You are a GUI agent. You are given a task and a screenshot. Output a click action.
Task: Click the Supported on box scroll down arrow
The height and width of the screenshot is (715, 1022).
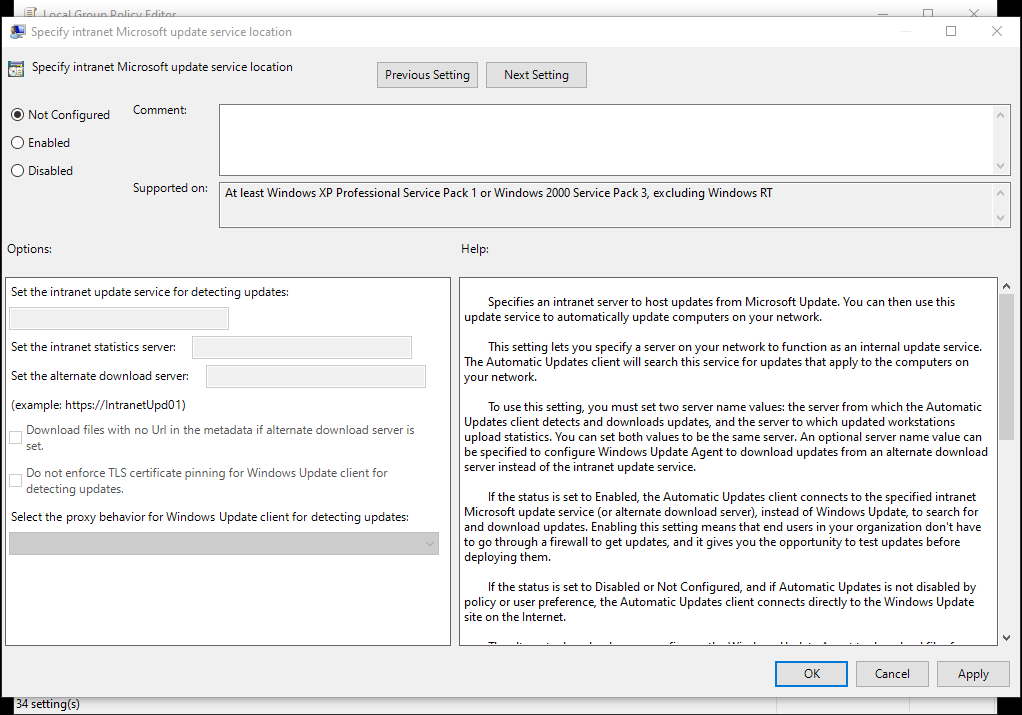pyautogui.click(x=1000, y=218)
